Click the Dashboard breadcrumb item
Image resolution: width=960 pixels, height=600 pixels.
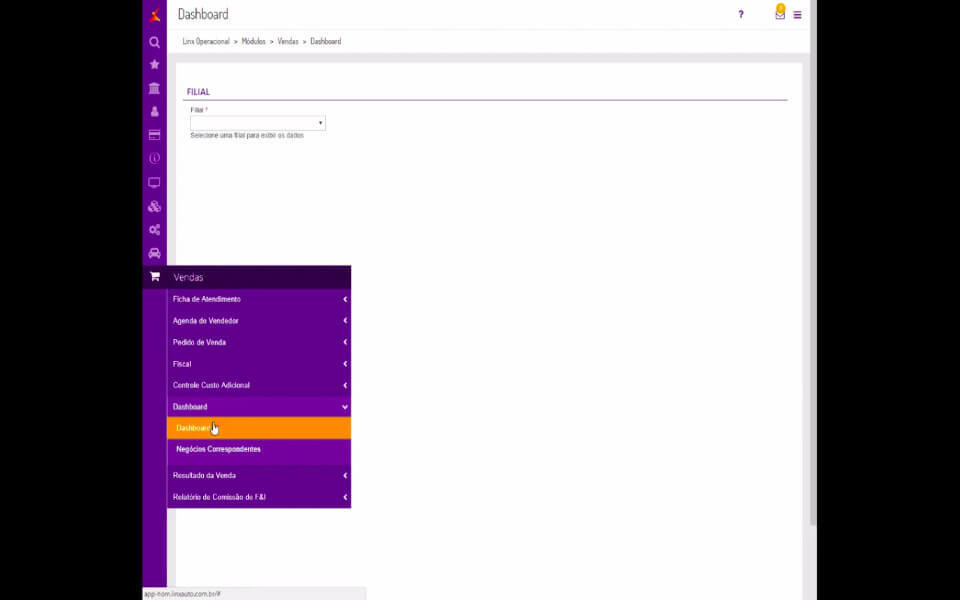(x=326, y=42)
